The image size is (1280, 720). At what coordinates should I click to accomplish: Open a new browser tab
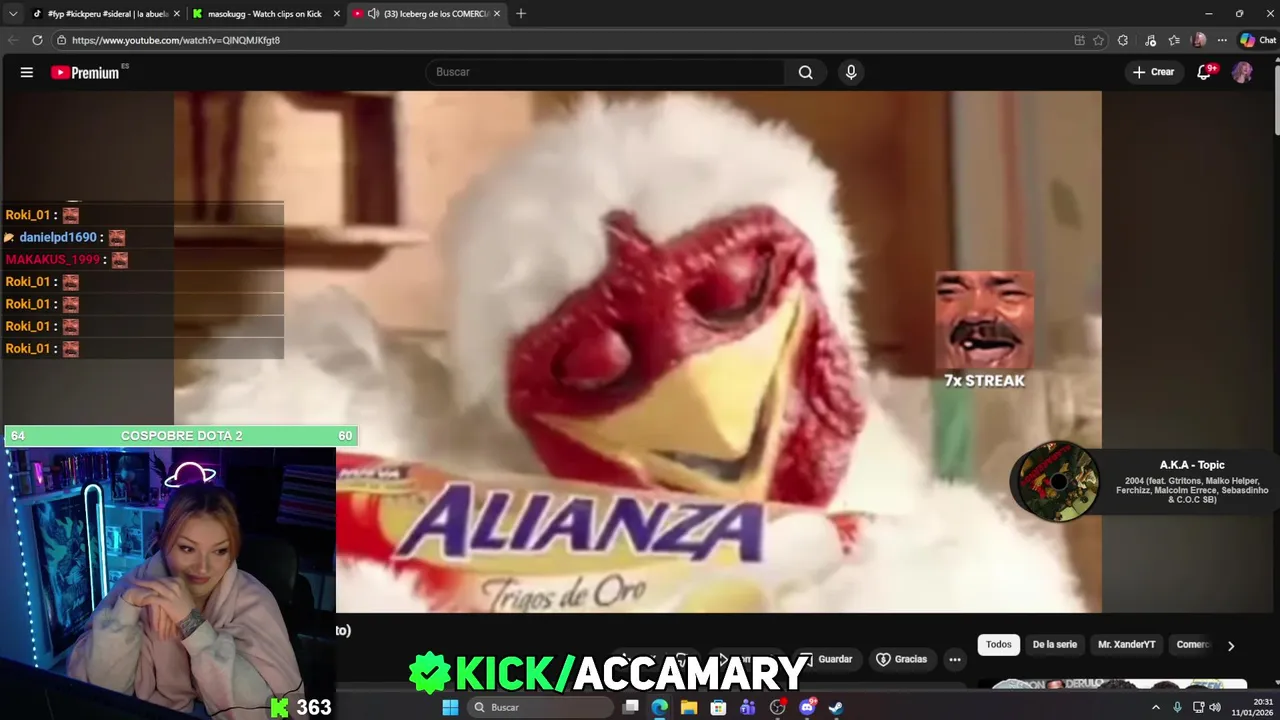point(521,14)
